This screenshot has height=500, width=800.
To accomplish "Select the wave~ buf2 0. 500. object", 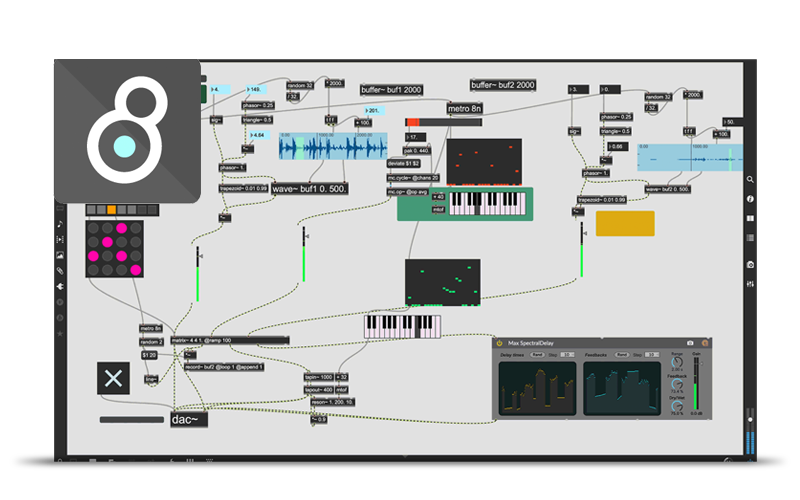I will pos(668,189).
